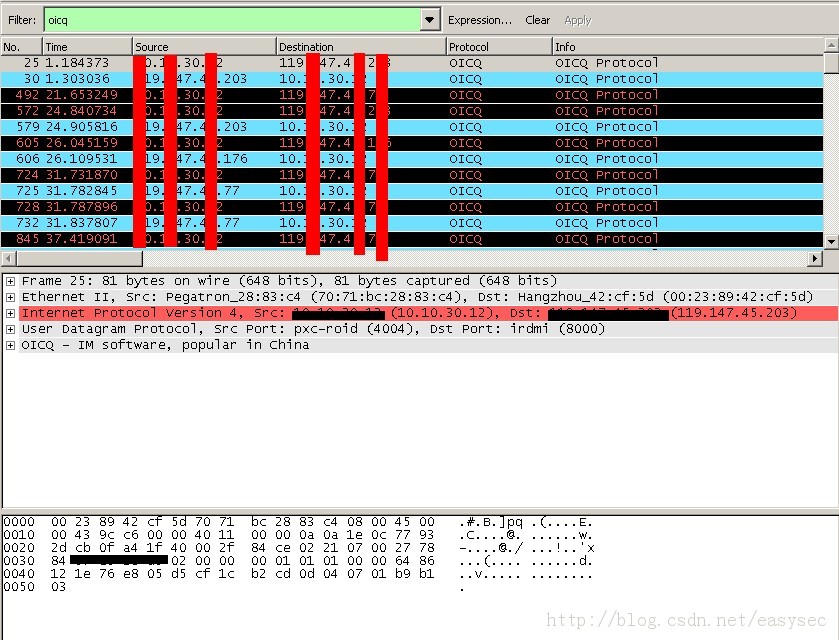The width and height of the screenshot is (839, 640).
Task: Click the horizontal scrollbar right arrow
Action: pos(814,258)
